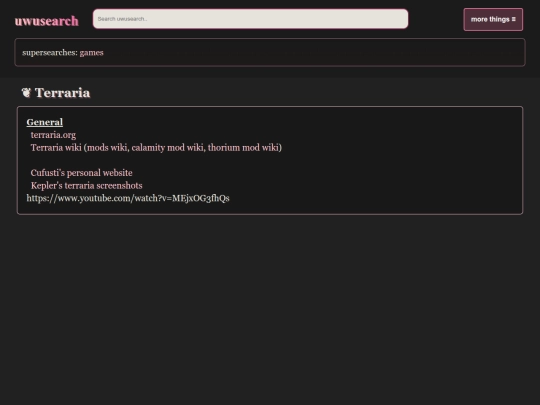Image resolution: width=540 pixels, height=405 pixels.
Task: Open the more things menu button
Action: 493,20
